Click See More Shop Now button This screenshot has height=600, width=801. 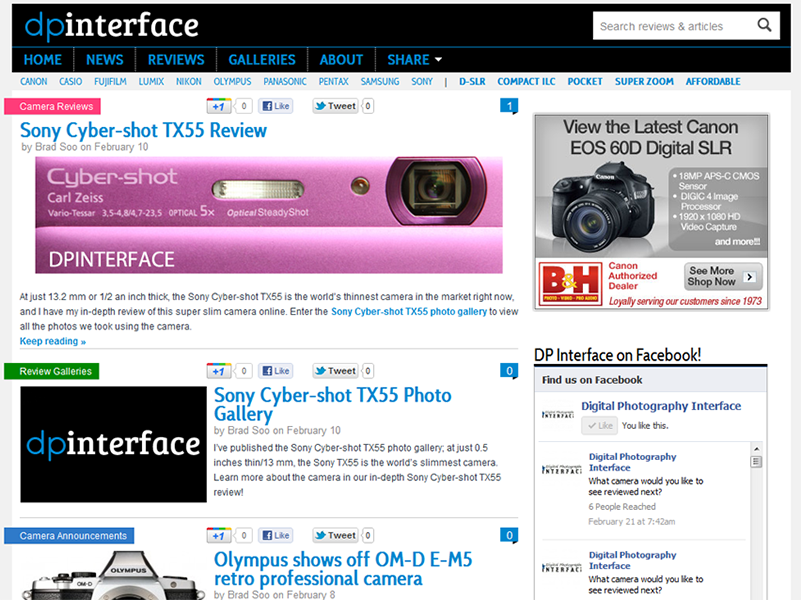coord(723,276)
